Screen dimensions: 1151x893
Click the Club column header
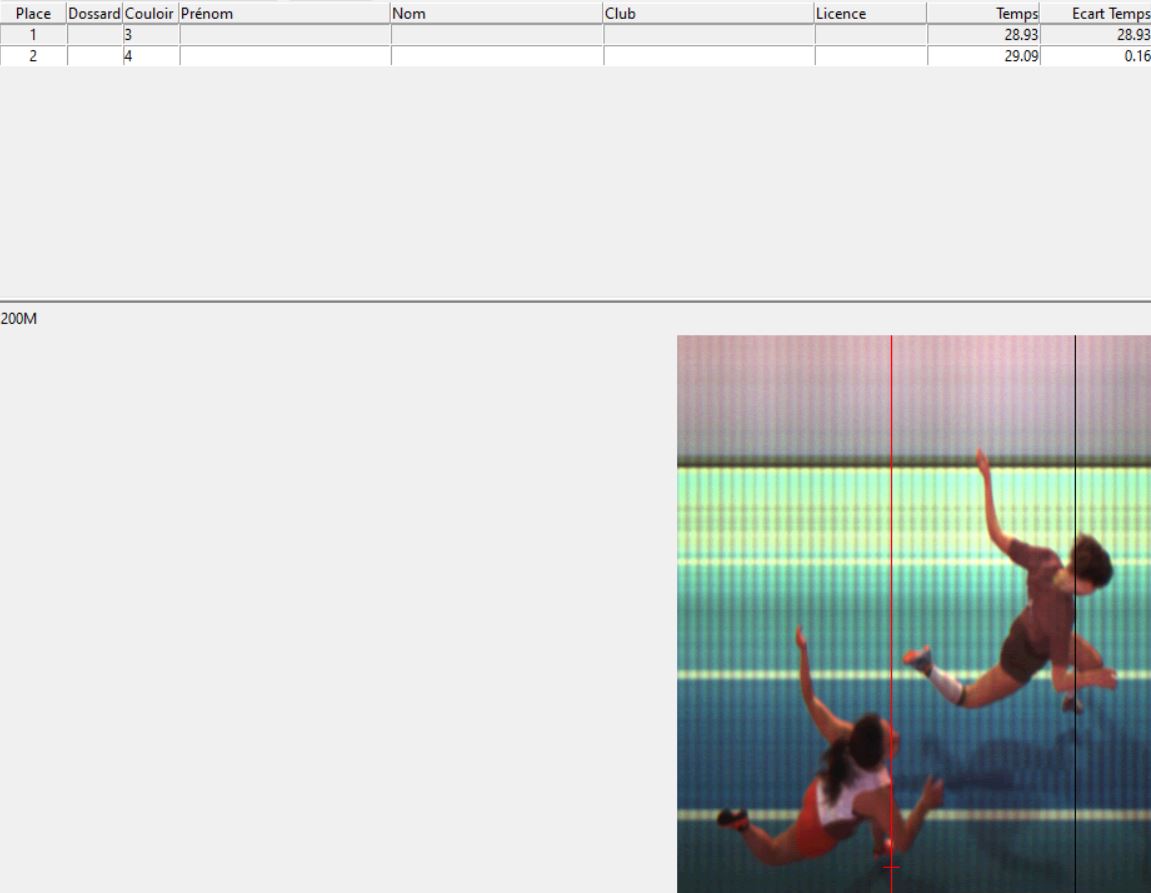(708, 13)
